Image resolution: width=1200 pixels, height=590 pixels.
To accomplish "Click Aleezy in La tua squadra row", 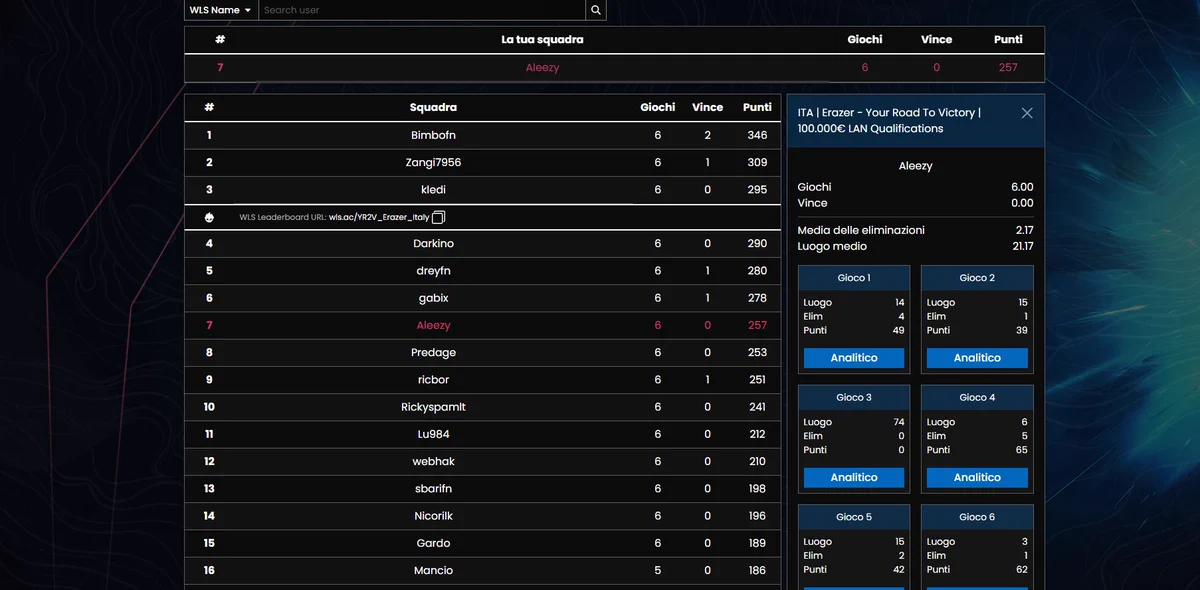I will tap(542, 68).
